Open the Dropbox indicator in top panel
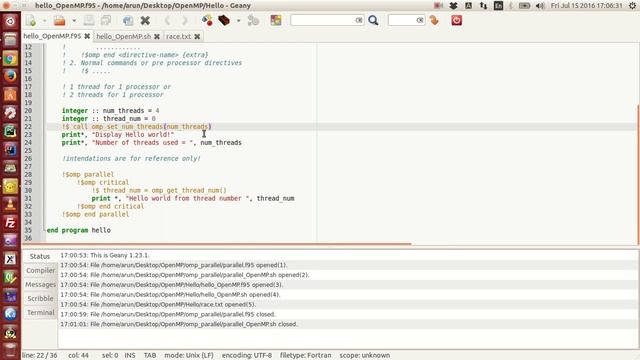This screenshot has height=360, width=640. [453, 6]
